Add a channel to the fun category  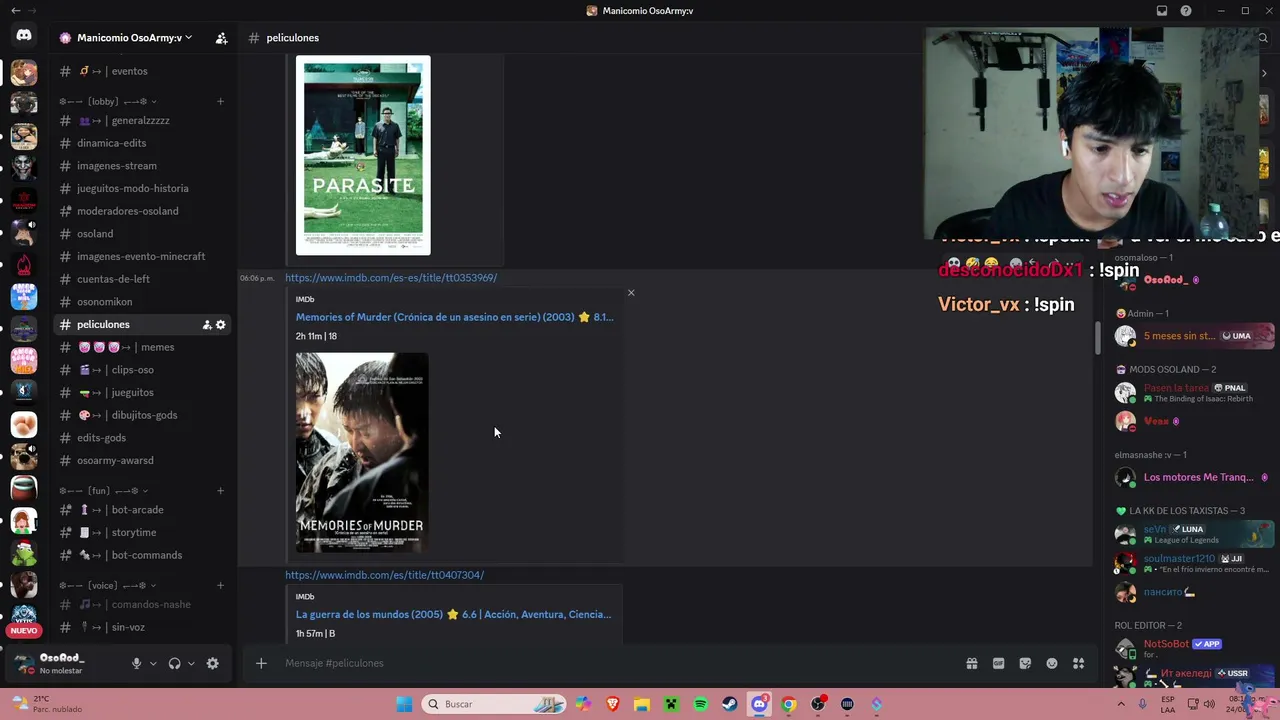220,491
